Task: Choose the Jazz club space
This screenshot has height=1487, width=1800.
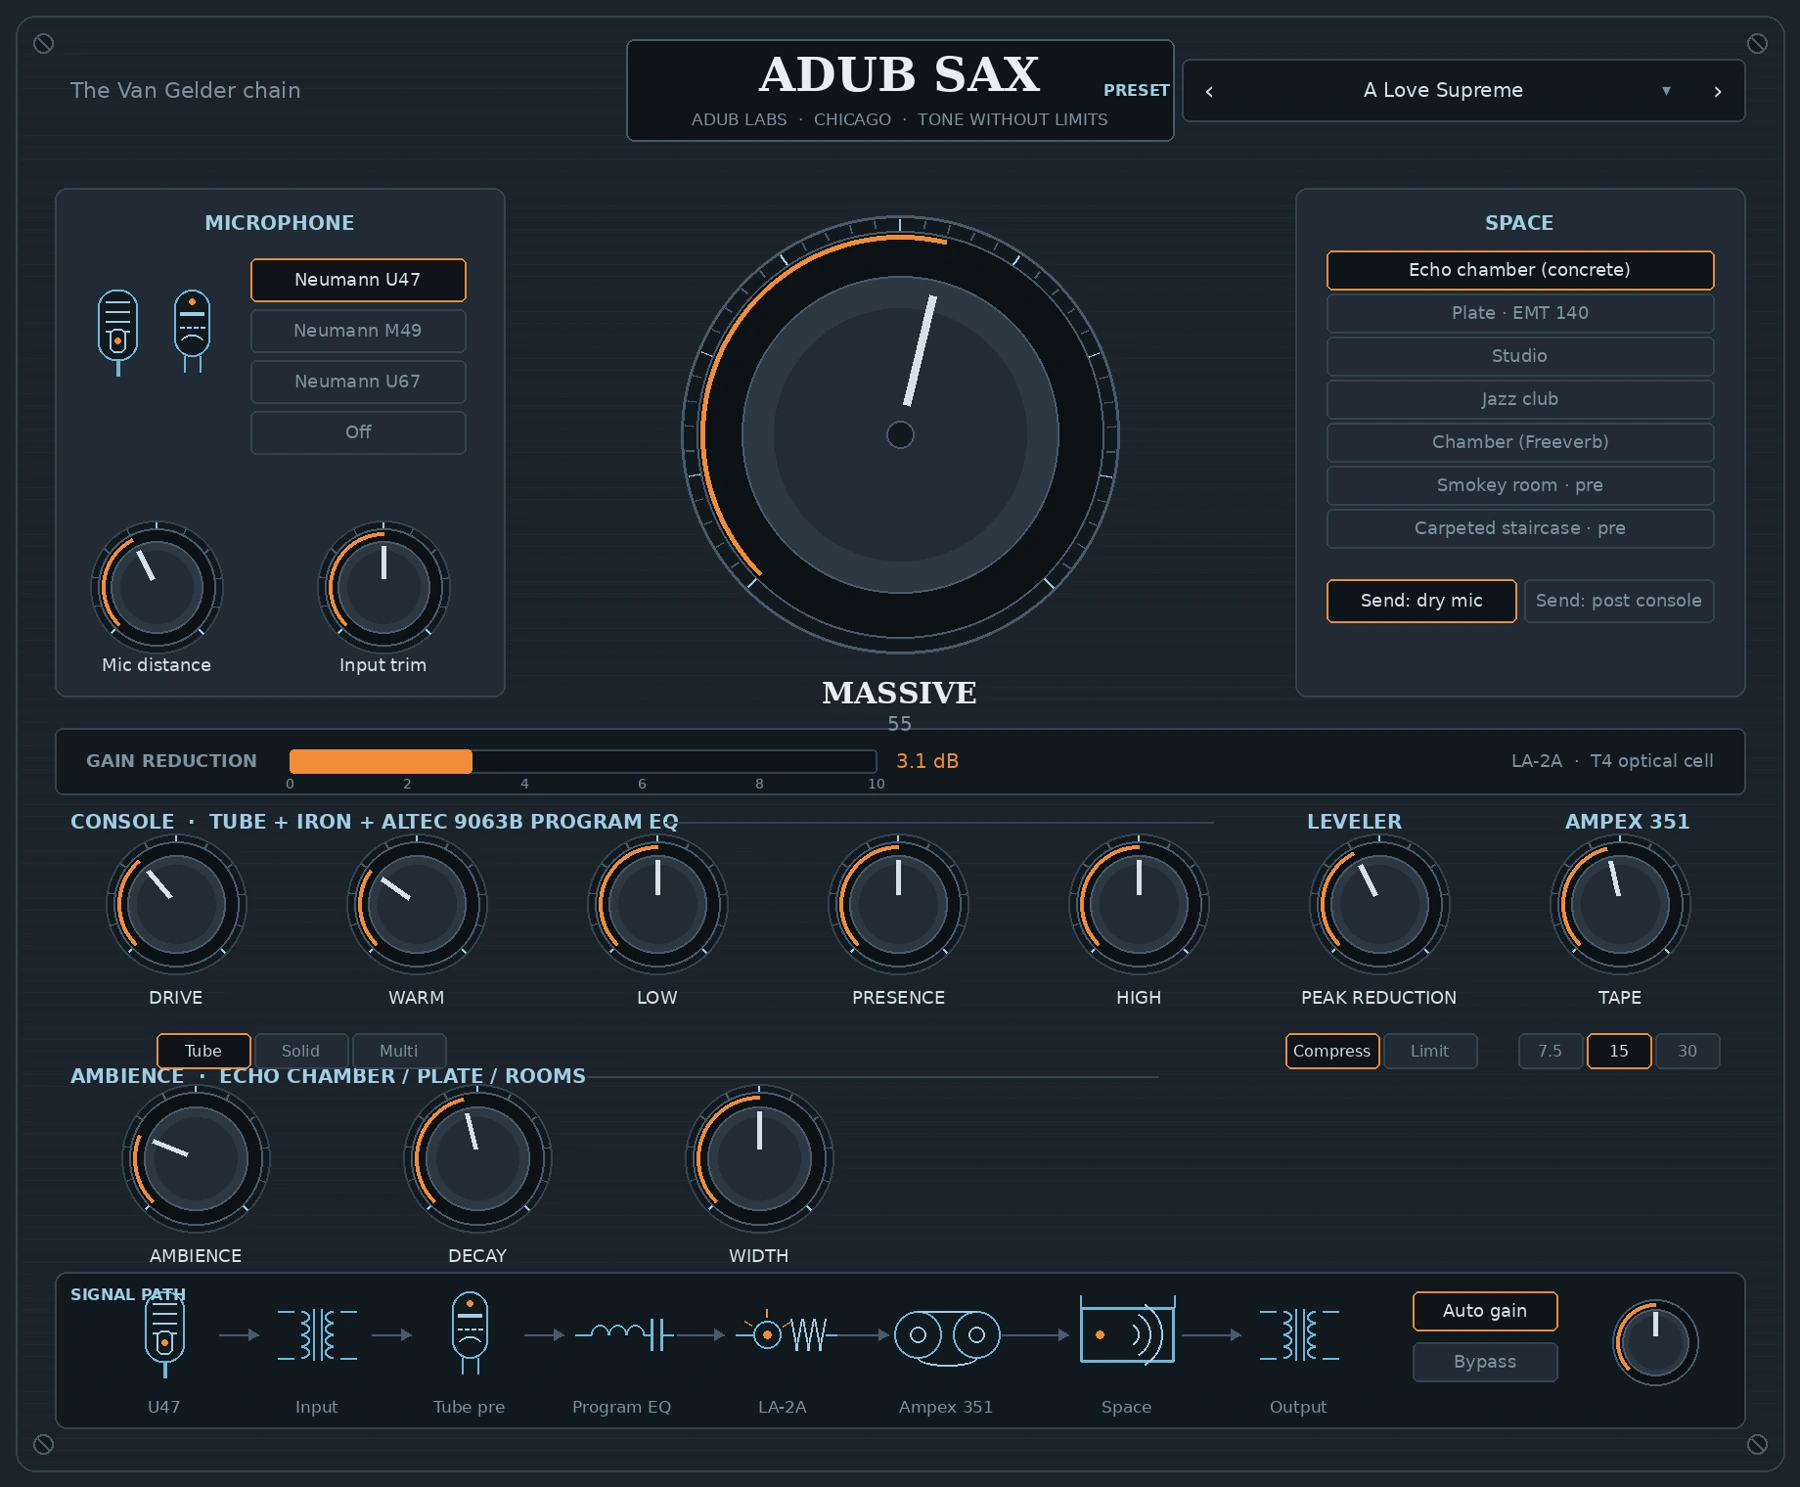Action: 1520,399
